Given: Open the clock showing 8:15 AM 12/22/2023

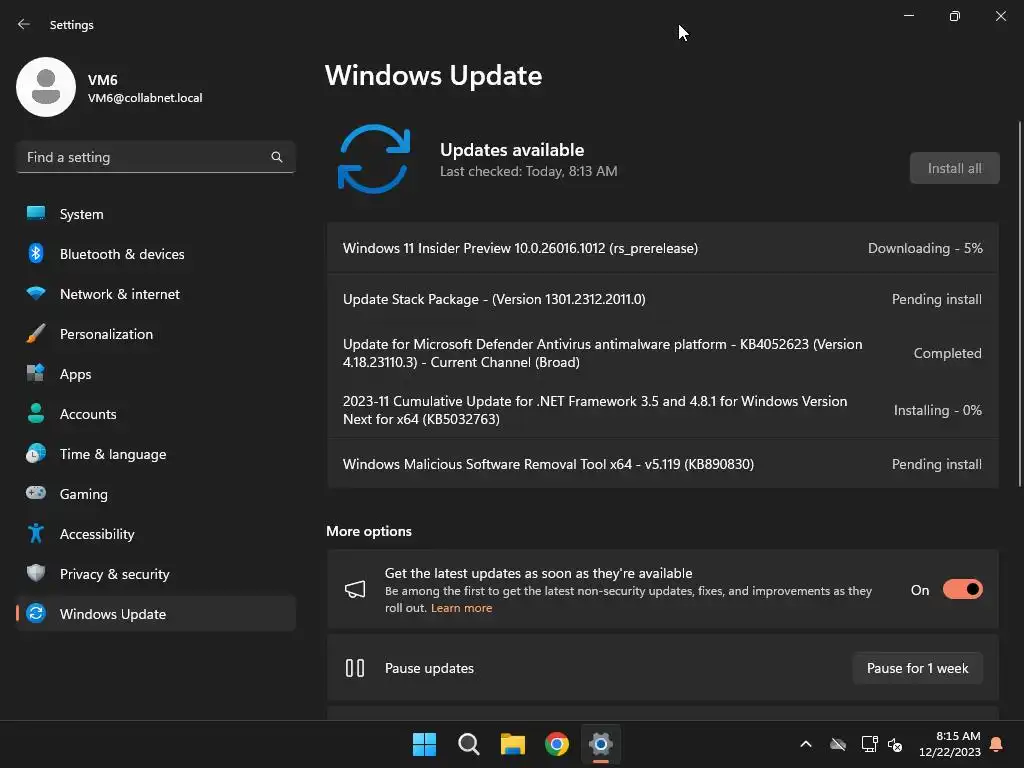Looking at the screenshot, I should tap(950, 744).
